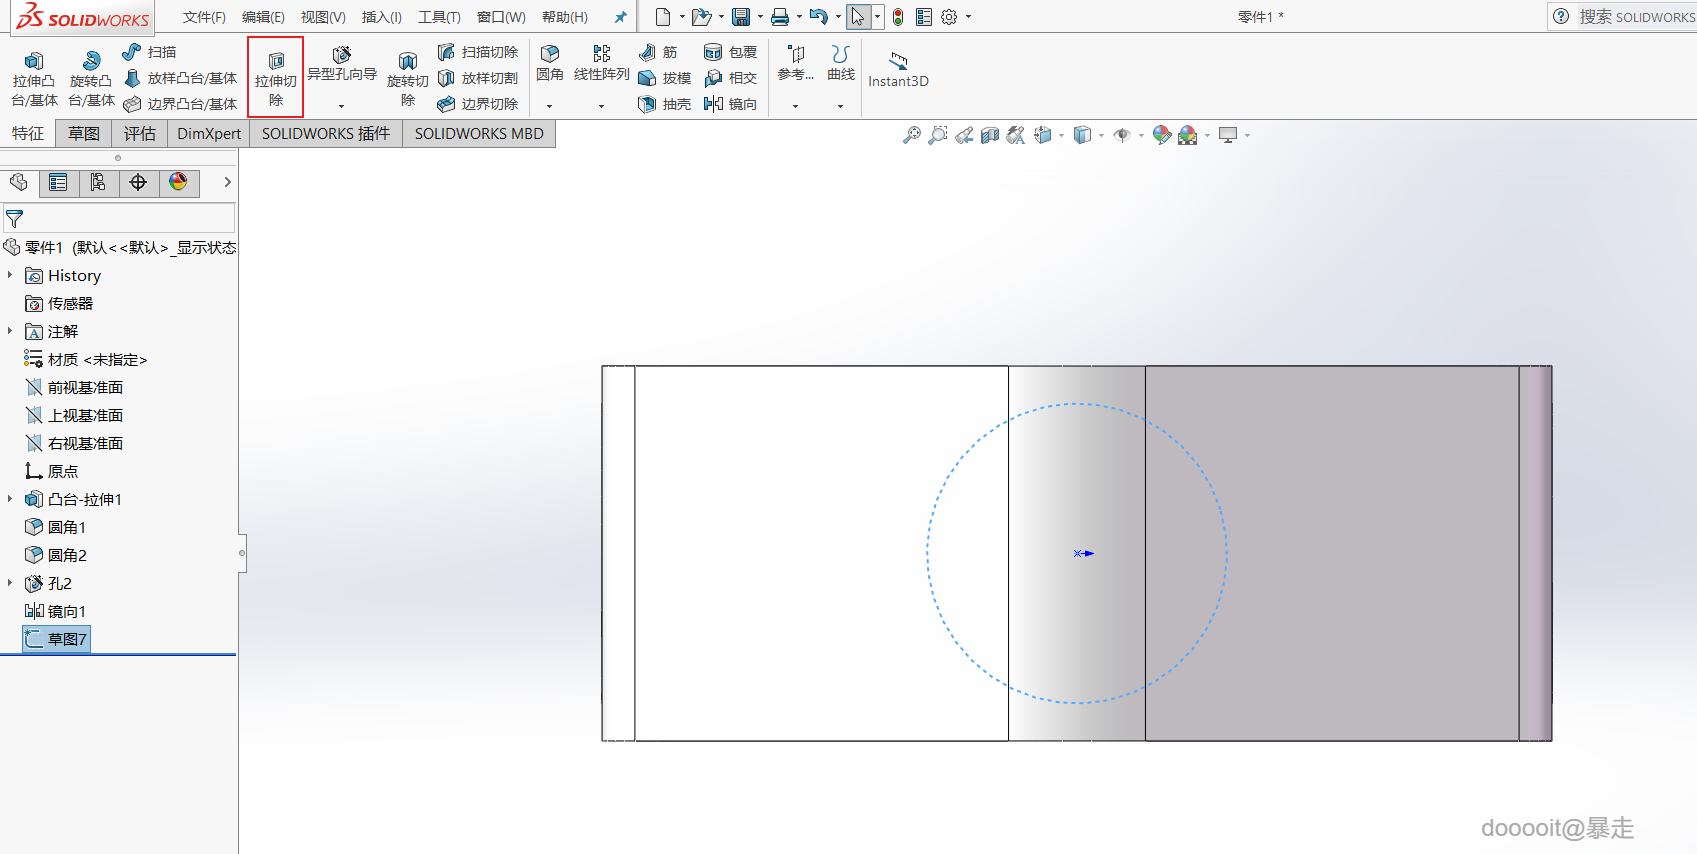Expand the History folder in the tree
The width and height of the screenshot is (1697, 854).
pos(10,275)
